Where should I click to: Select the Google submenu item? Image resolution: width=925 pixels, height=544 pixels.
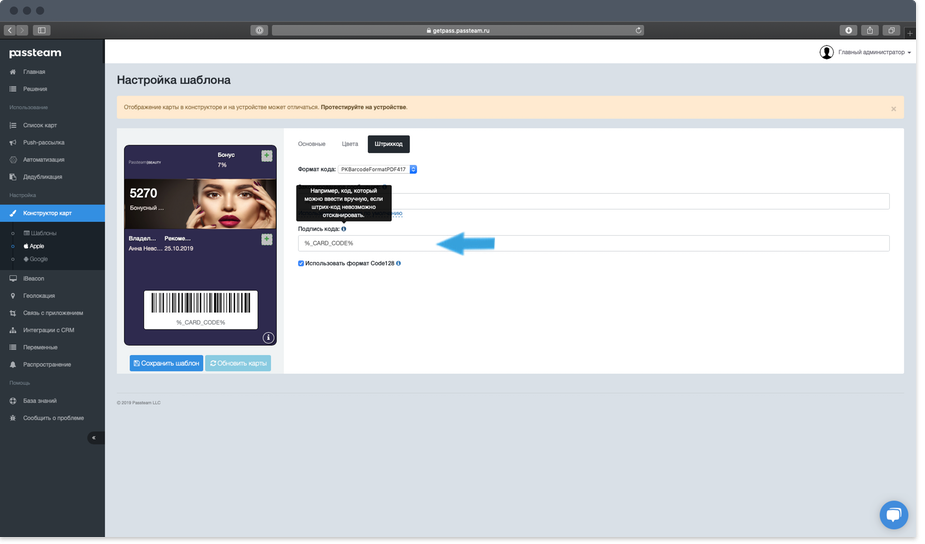tap(35, 260)
